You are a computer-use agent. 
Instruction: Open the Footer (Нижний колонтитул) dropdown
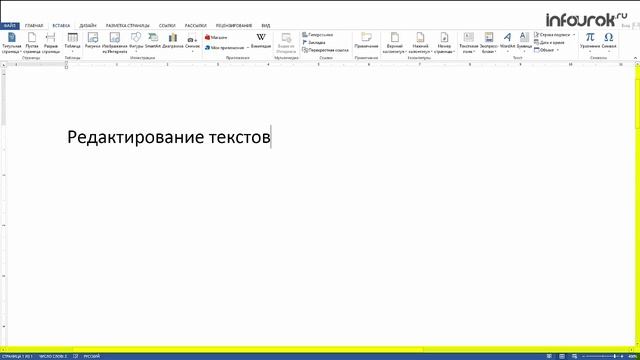420,43
